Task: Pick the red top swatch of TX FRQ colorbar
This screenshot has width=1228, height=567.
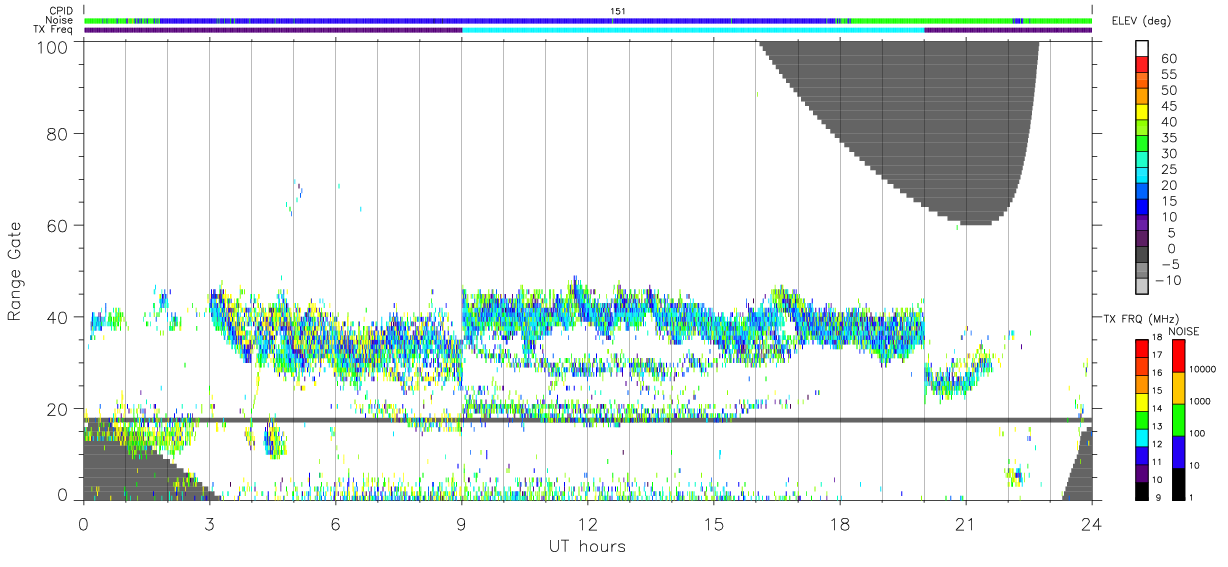Action: (x=1143, y=348)
